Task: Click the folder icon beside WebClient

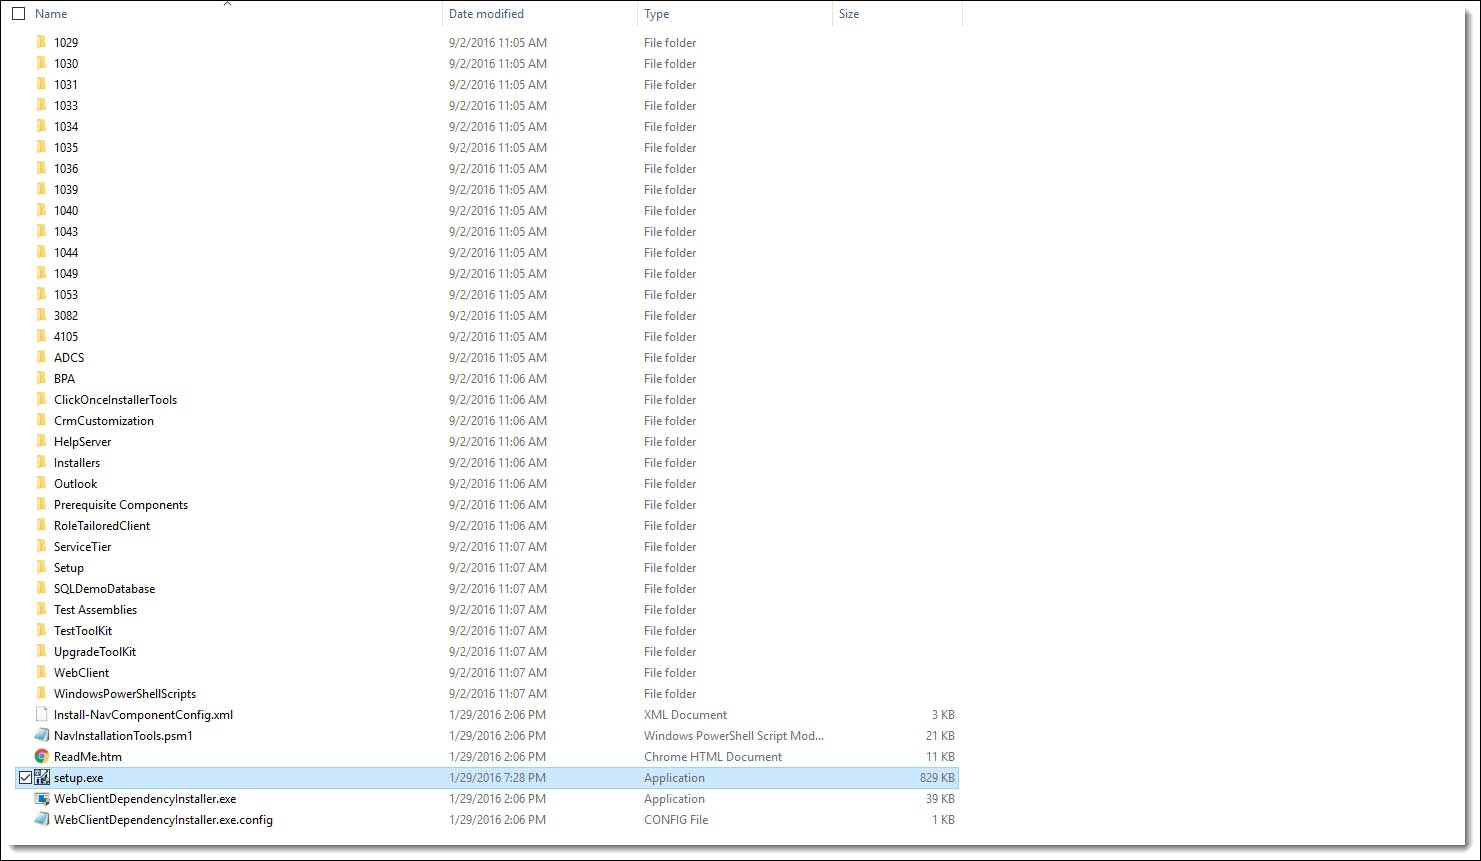Action: click(41, 672)
